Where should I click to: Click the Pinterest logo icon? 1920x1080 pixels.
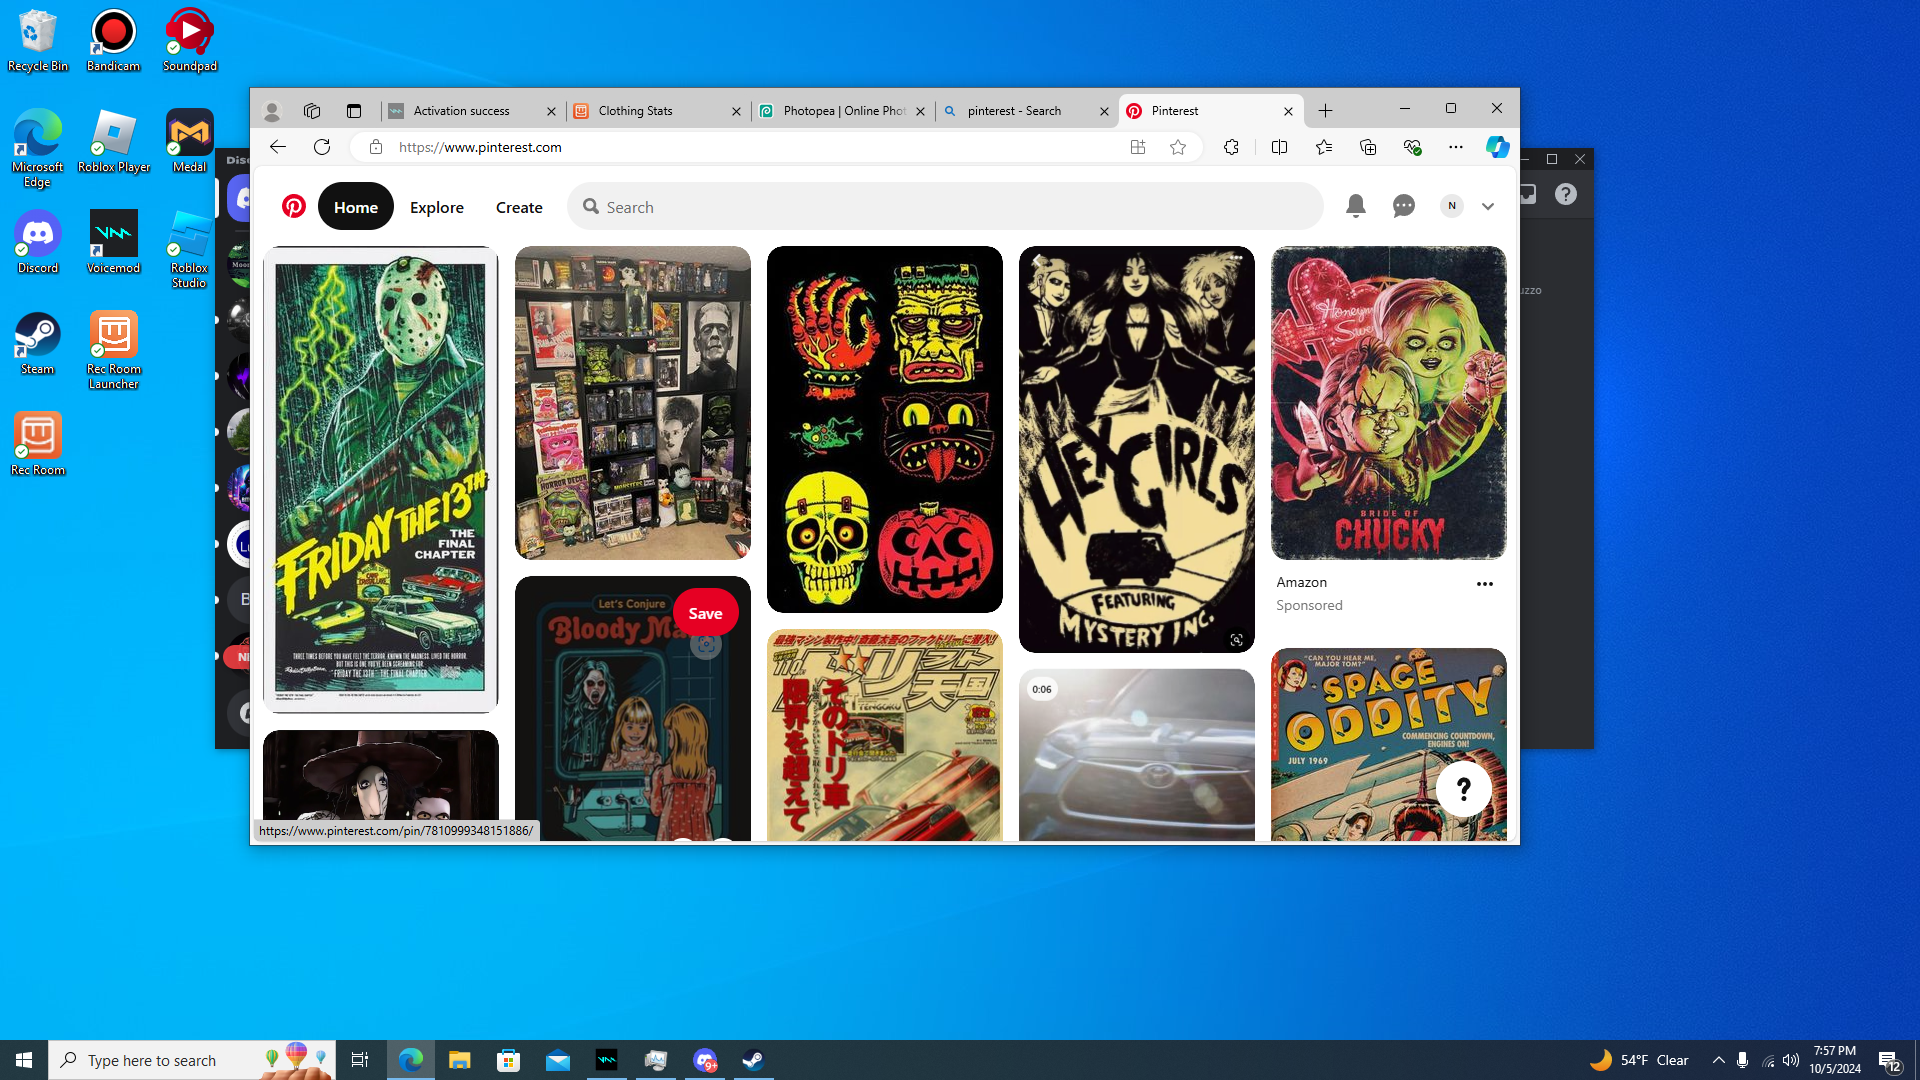[293, 206]
